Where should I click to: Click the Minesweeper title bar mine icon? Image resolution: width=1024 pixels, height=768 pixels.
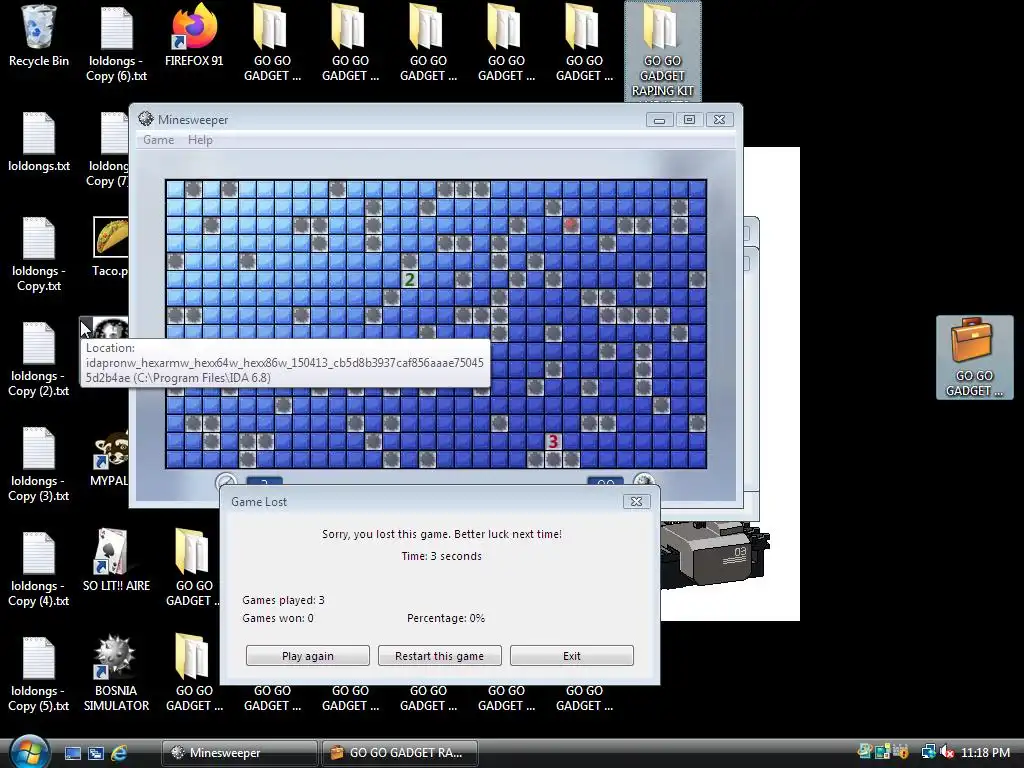click(x=146, y=119)
